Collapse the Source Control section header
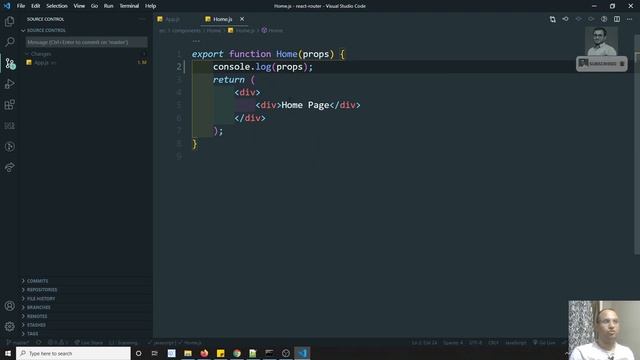 (x=86, y=30)
